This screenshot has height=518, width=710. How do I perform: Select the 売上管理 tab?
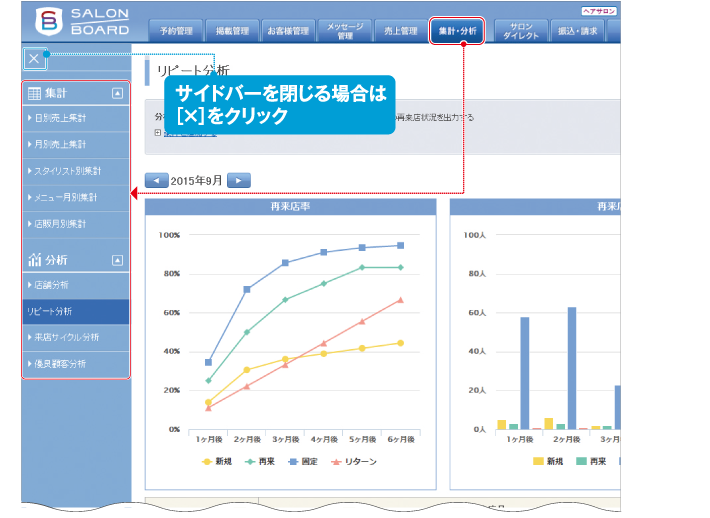tap(400, 32)
